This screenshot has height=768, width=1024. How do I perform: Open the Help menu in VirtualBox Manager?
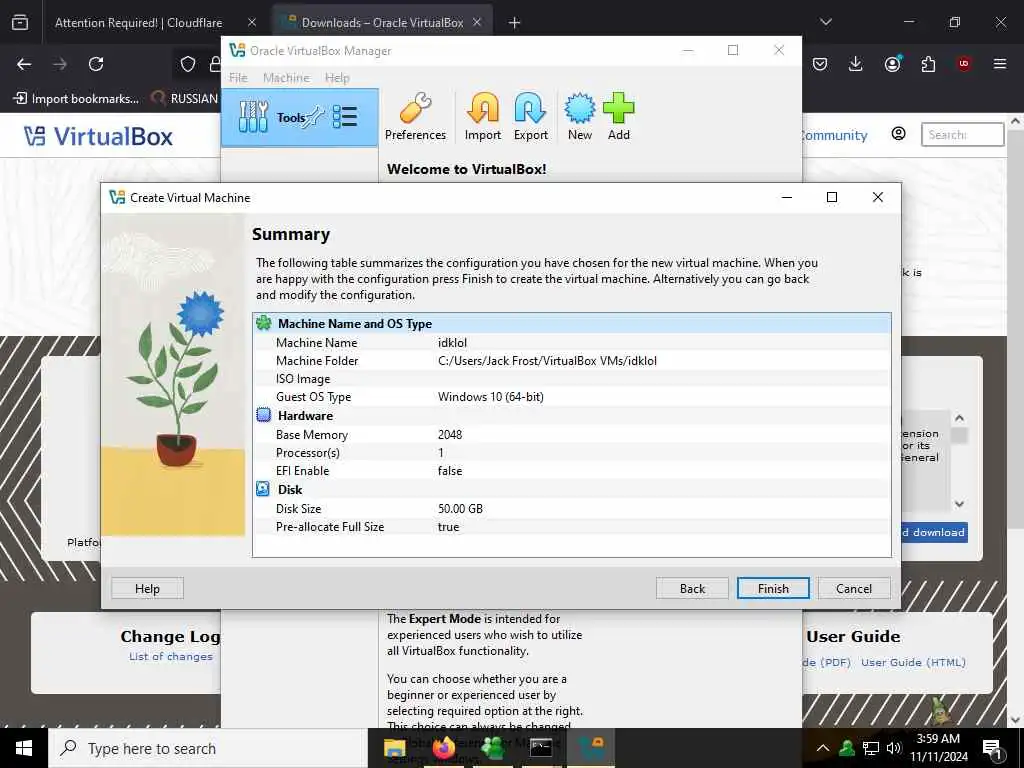coord(337,78)
